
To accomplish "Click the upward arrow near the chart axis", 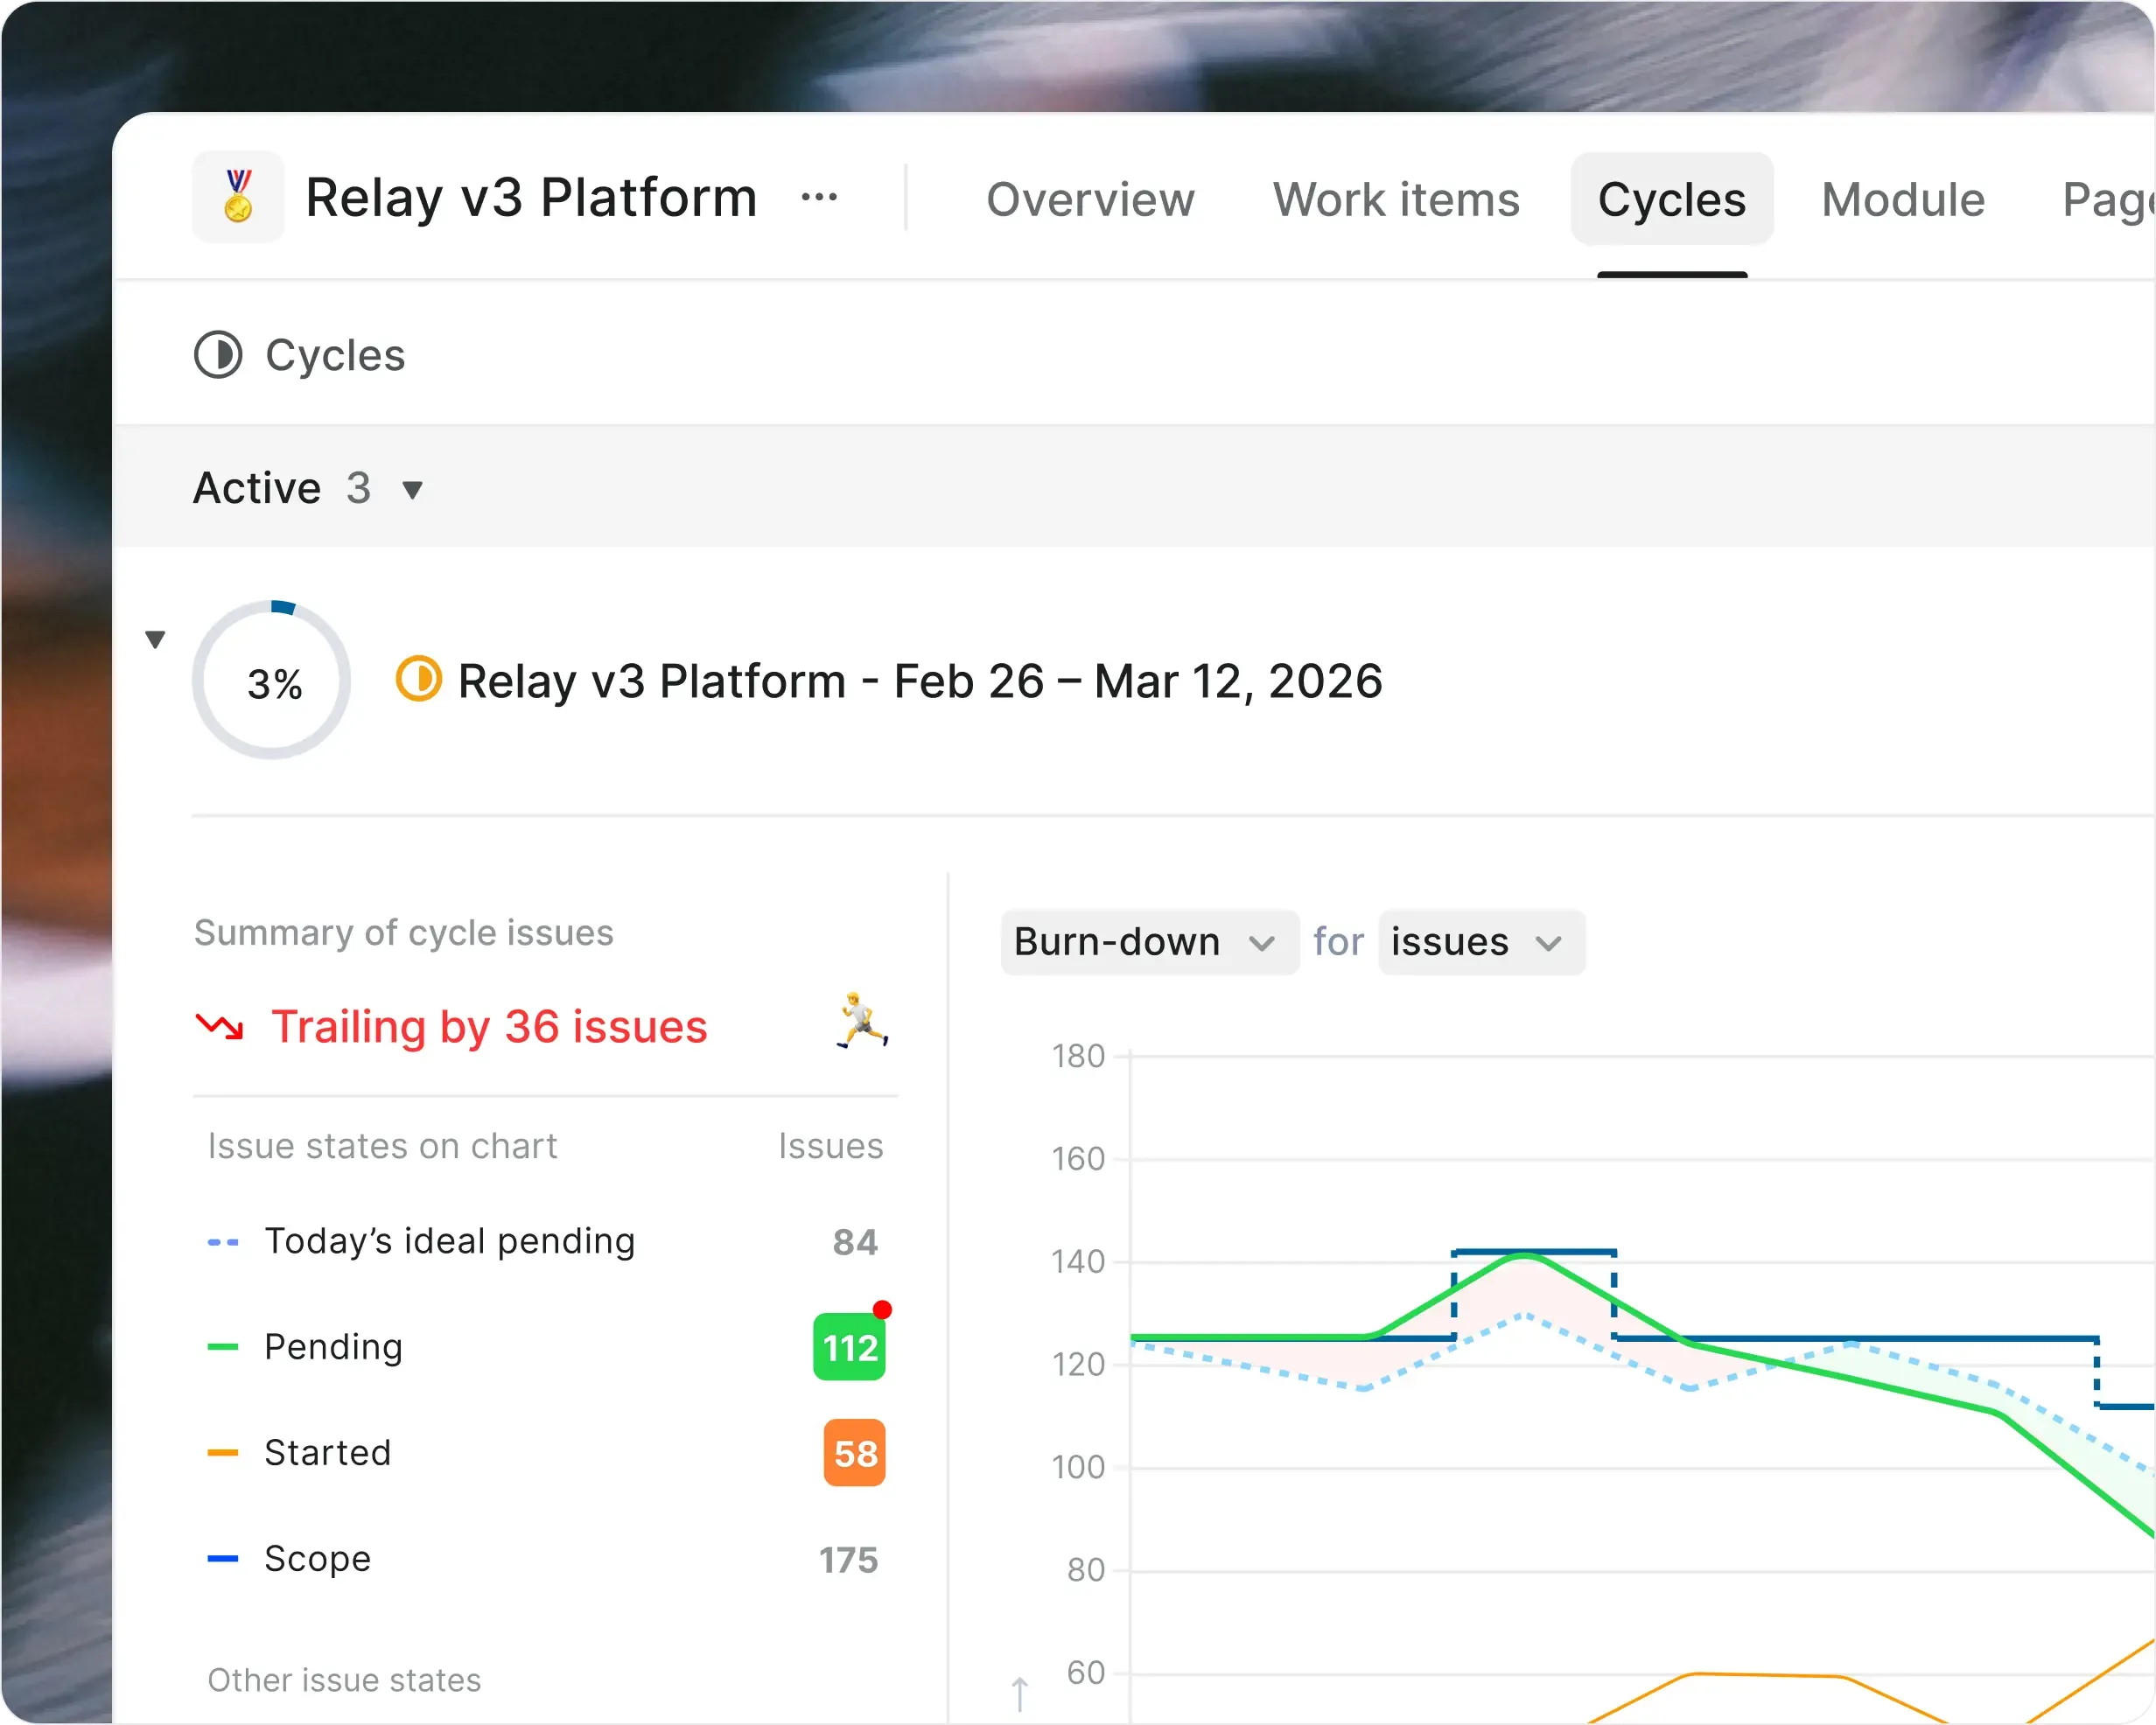I will click(x=1019, y=1694).
